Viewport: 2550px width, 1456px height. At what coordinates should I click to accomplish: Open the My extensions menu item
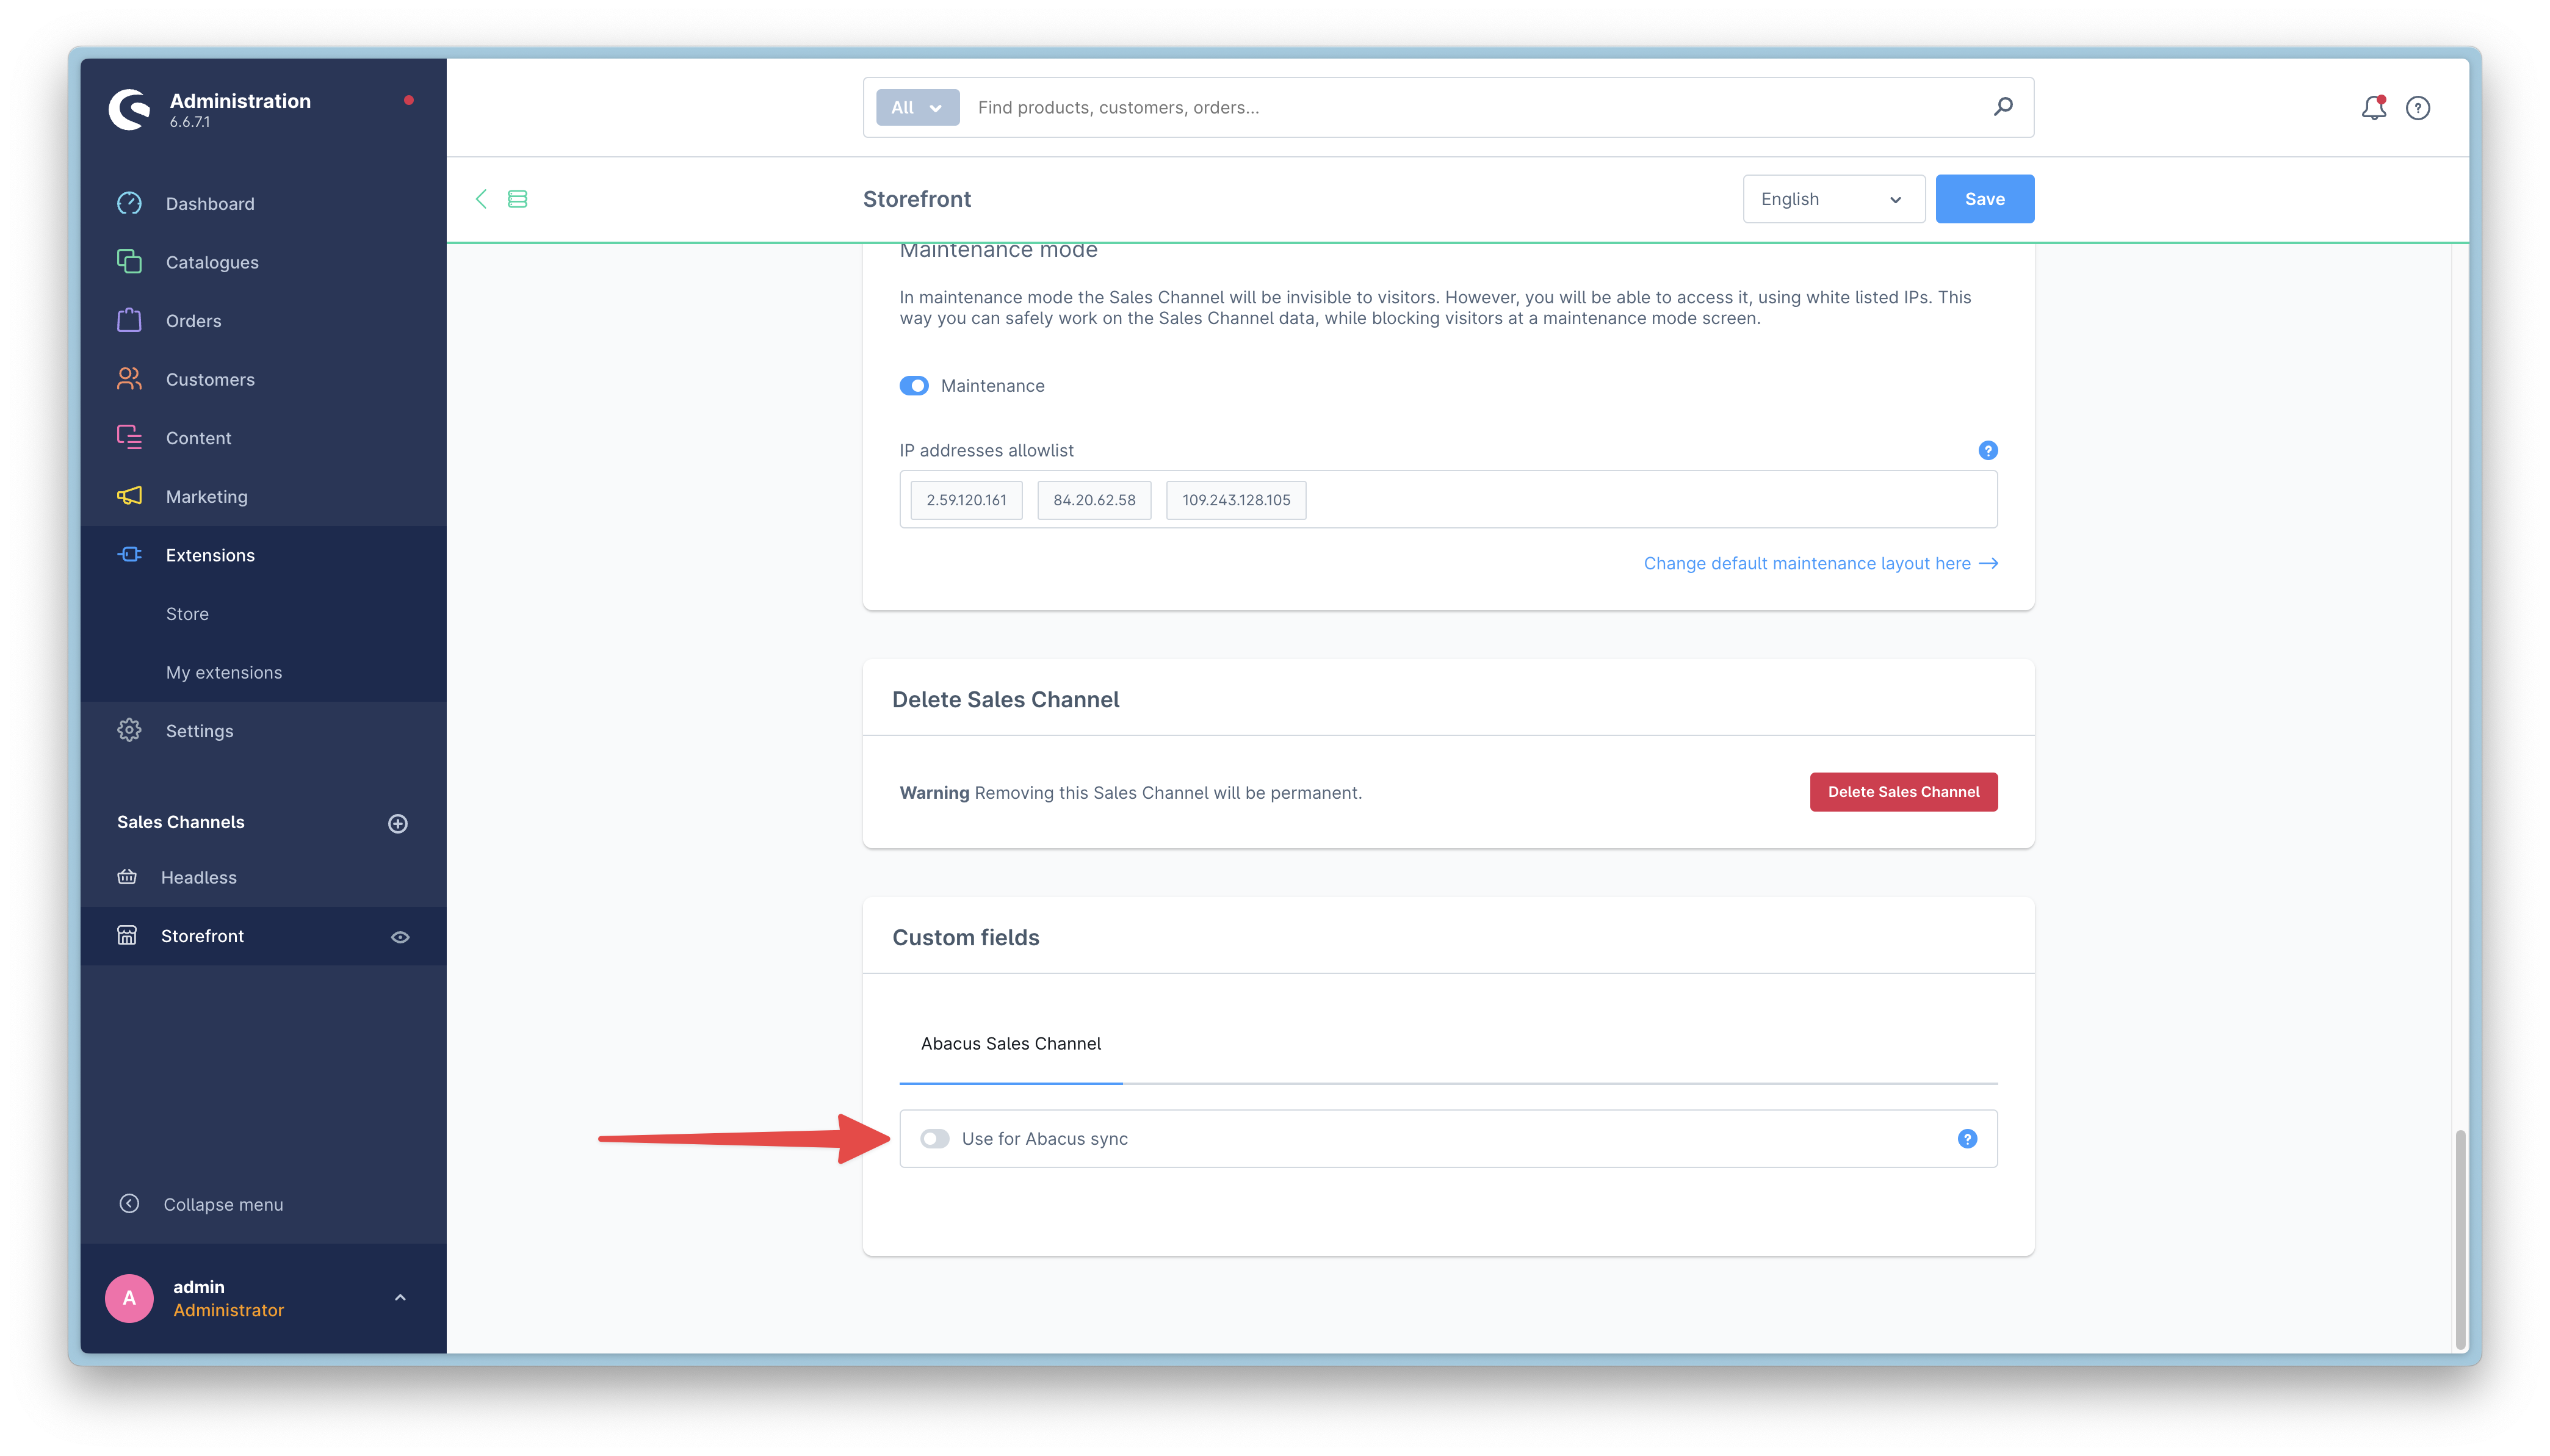pos(224,672)
